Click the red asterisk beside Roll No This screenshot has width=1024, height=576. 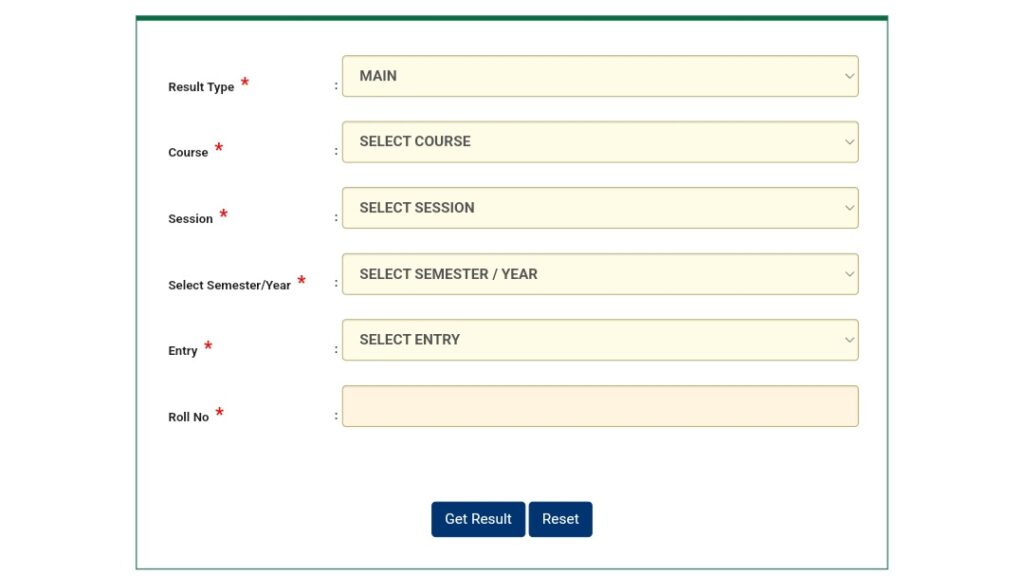[219, 412]
